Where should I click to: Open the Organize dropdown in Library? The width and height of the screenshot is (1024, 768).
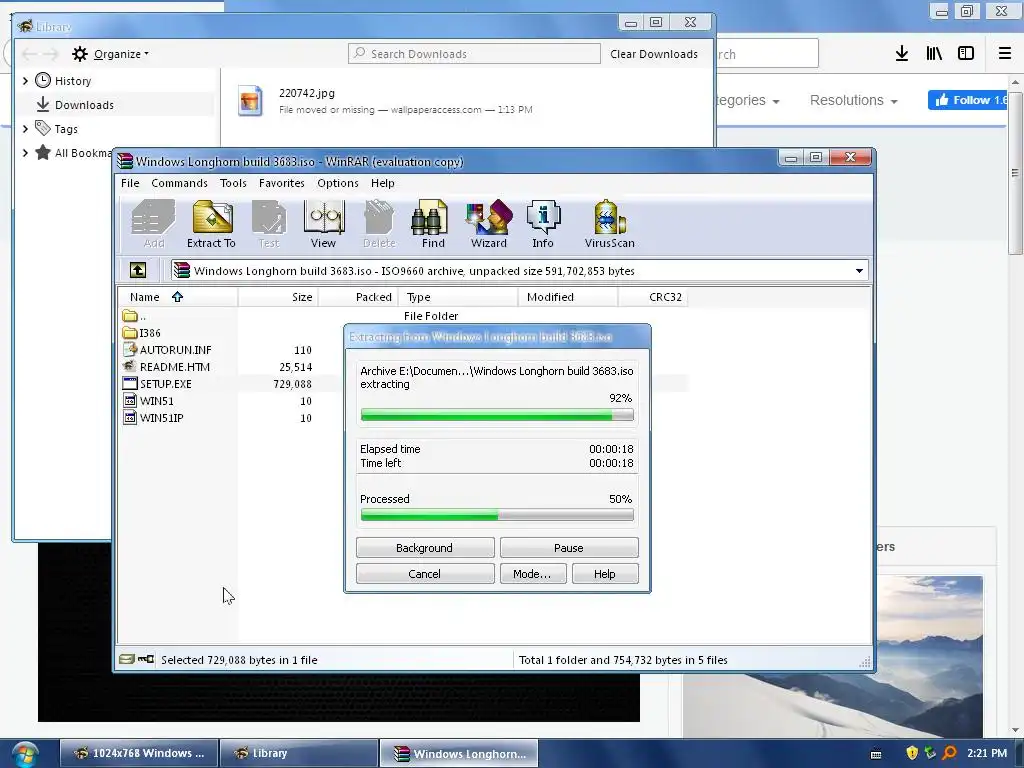[x=121, y=54]
